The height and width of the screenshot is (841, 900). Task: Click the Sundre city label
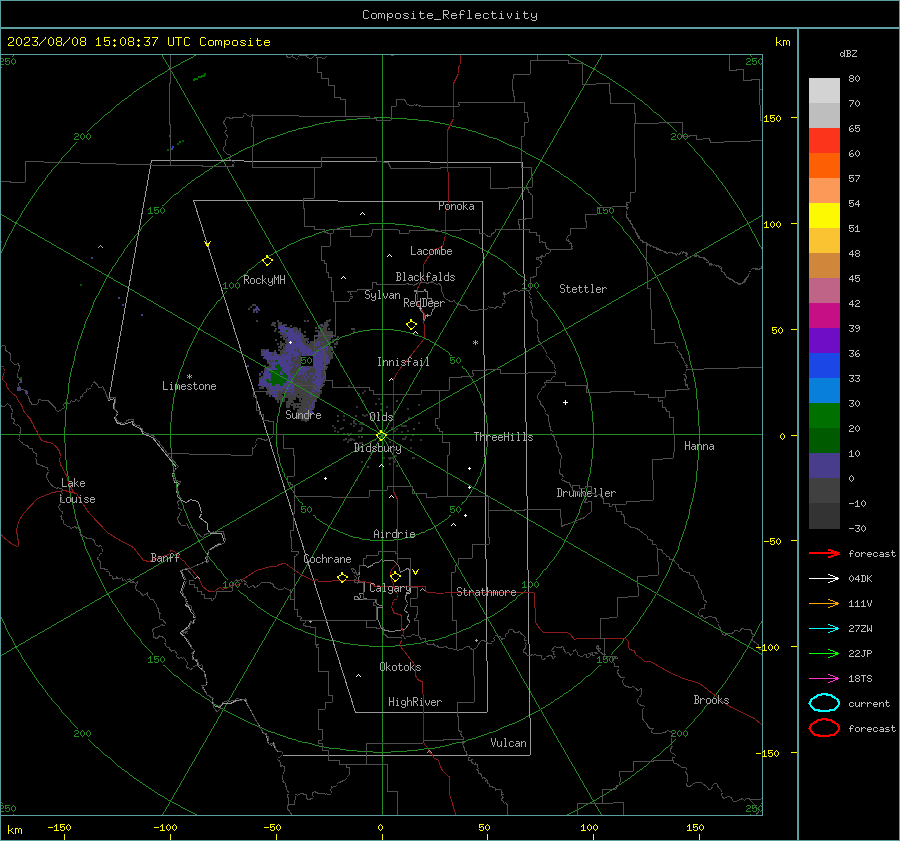tap(303, 414)
